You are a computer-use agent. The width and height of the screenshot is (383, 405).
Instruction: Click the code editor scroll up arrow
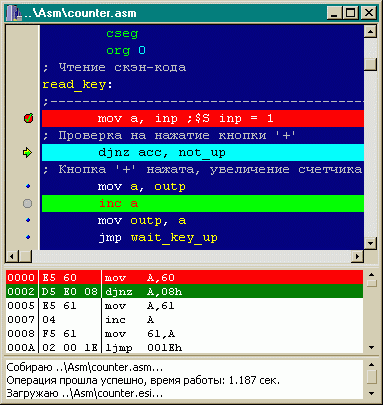point(370,32)
